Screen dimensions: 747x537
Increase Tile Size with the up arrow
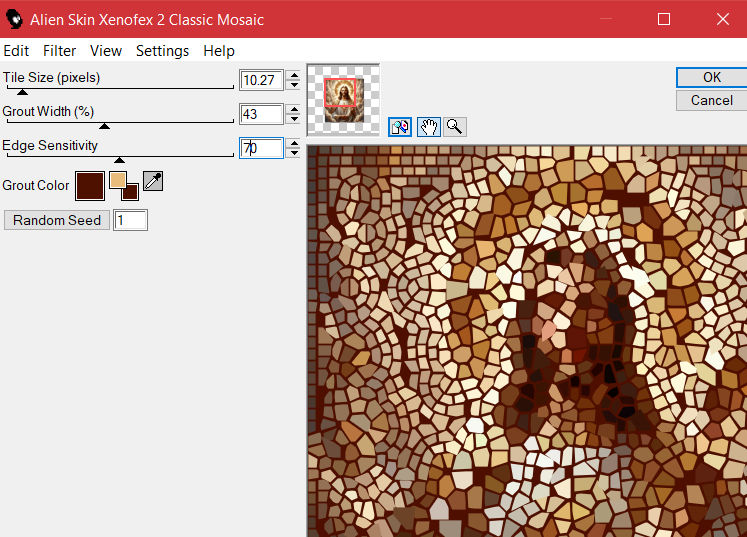tap(294, 75)
